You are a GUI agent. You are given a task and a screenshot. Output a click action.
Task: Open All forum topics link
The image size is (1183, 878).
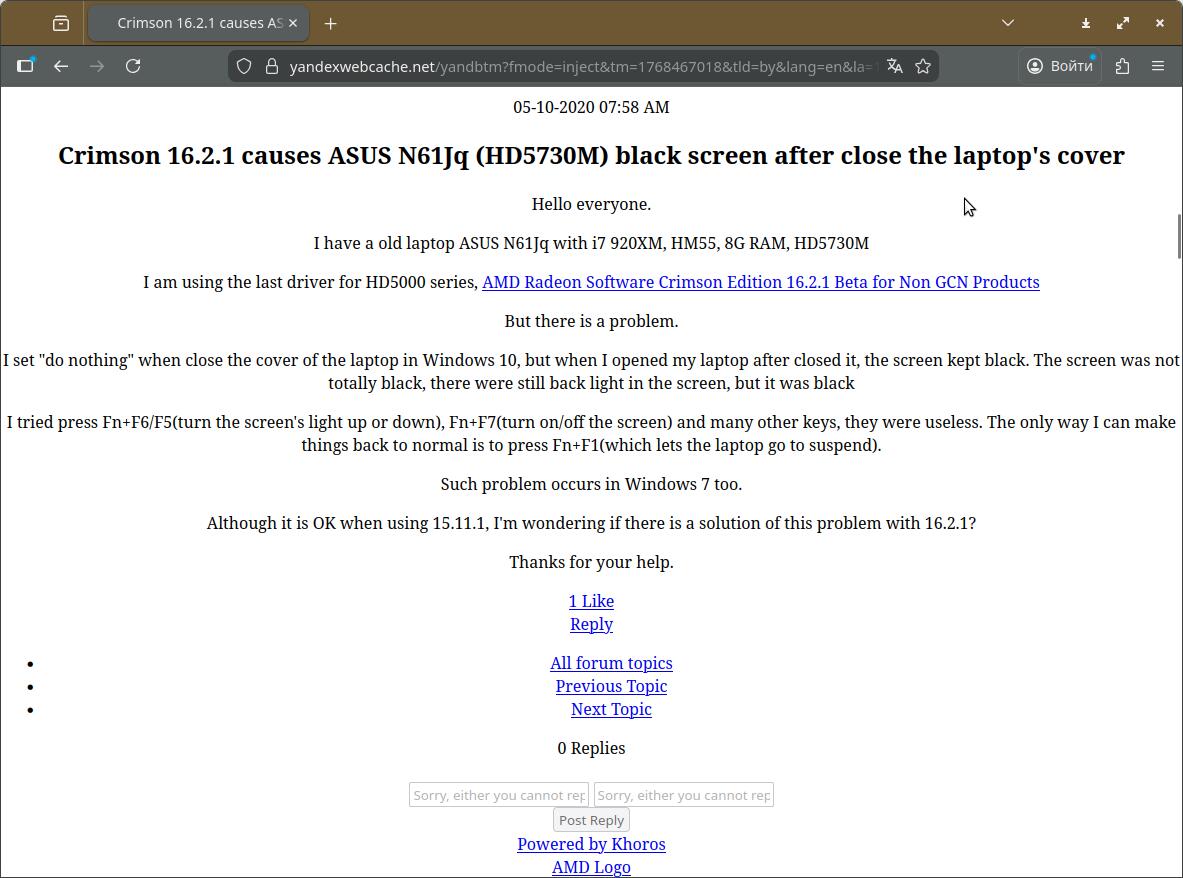click(611, 663)
